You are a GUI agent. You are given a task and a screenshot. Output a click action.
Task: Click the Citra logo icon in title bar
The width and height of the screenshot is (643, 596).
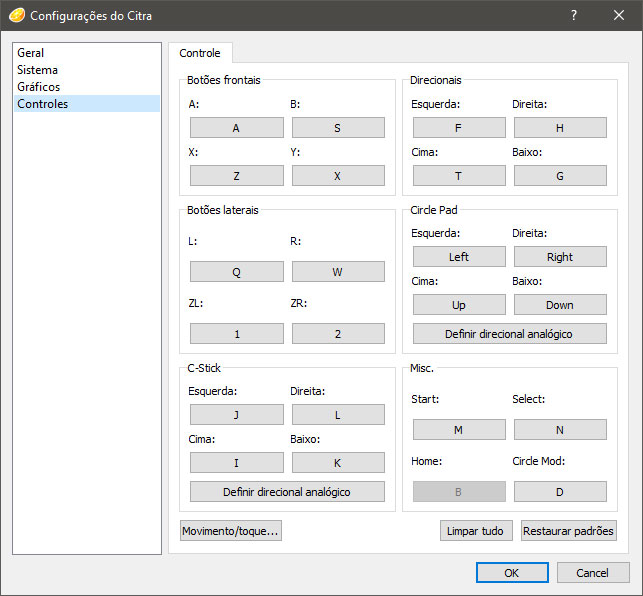16,15
